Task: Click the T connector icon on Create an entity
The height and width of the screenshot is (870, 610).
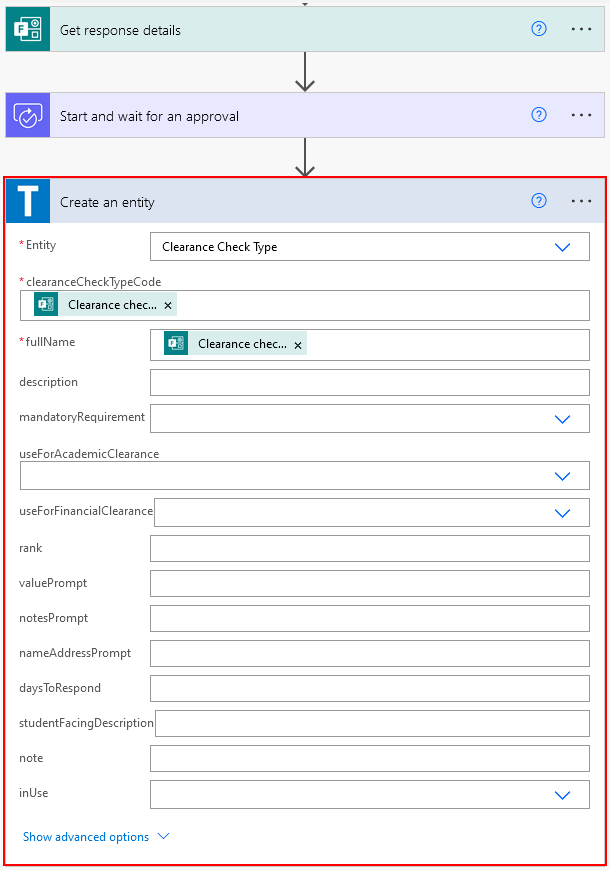Action: point(28,201)
